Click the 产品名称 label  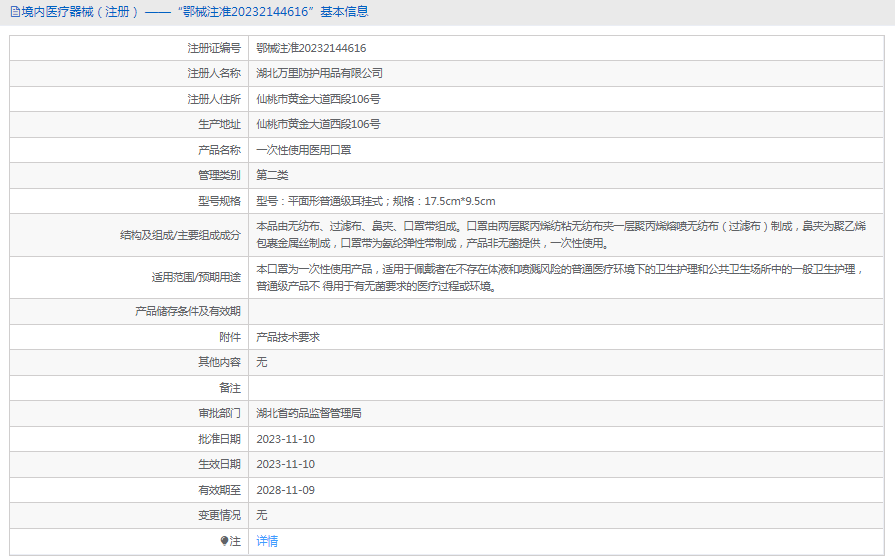pyautogui.click(x=219, y=150)
